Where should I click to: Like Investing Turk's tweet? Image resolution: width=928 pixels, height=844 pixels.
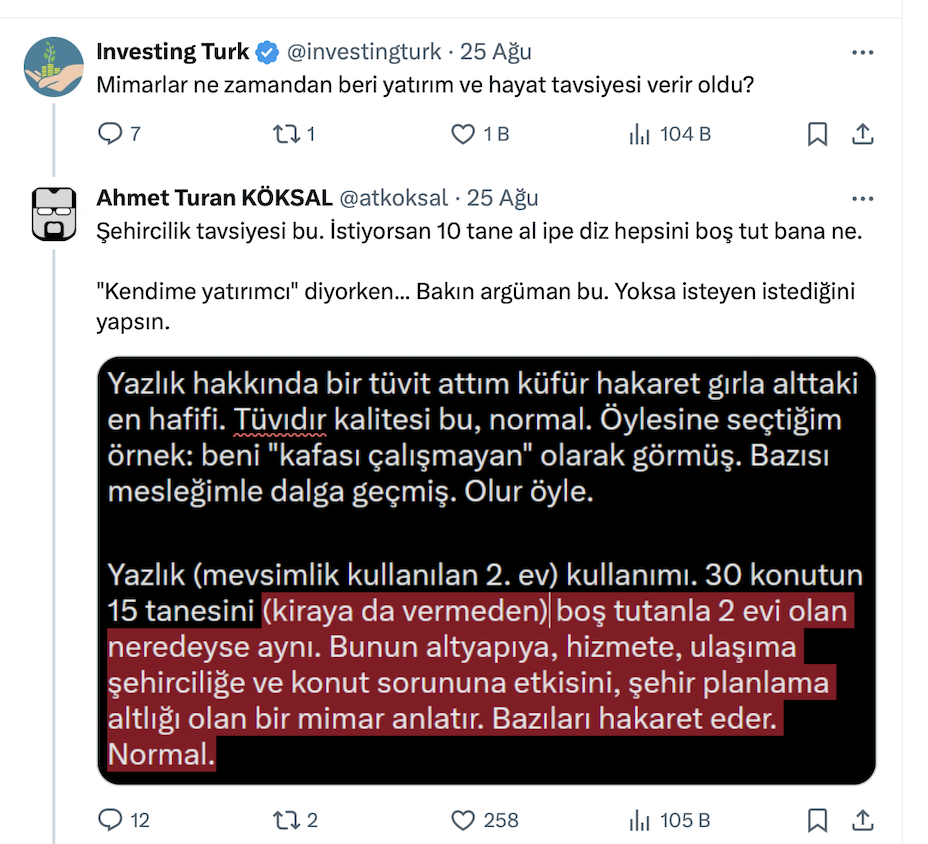(462, 133)
